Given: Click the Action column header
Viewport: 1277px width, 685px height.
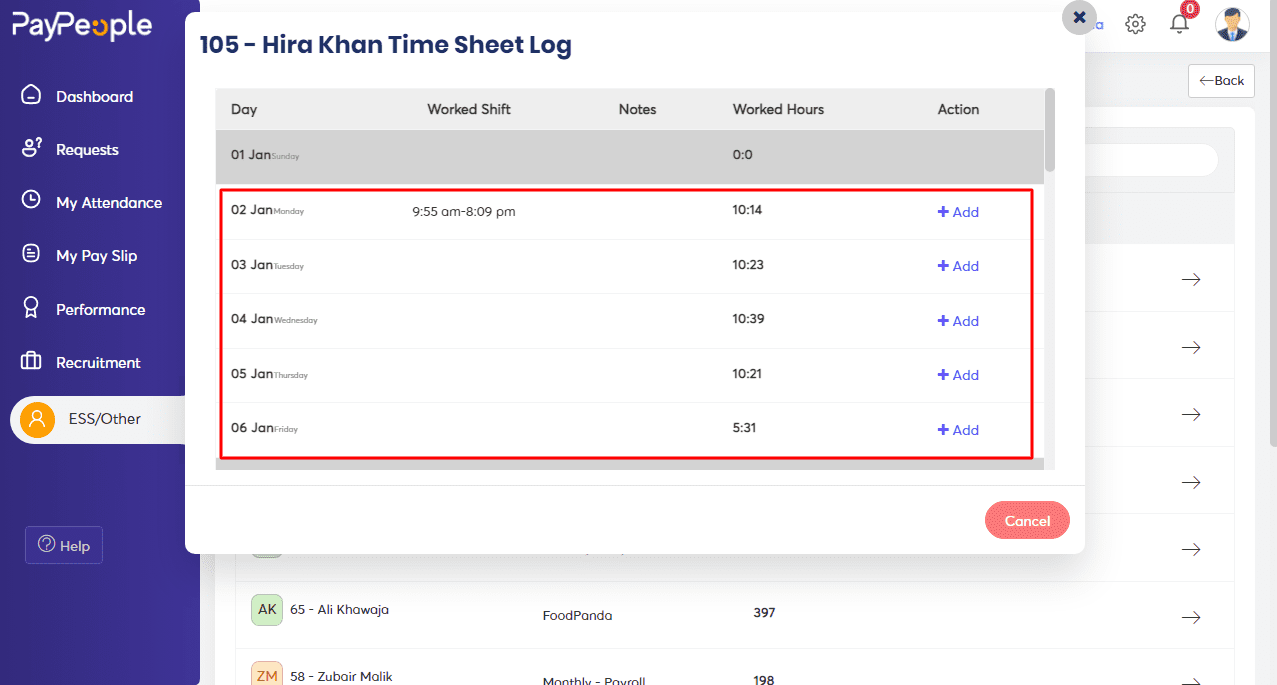Looking at the screenshot, I should click(958, 109).
